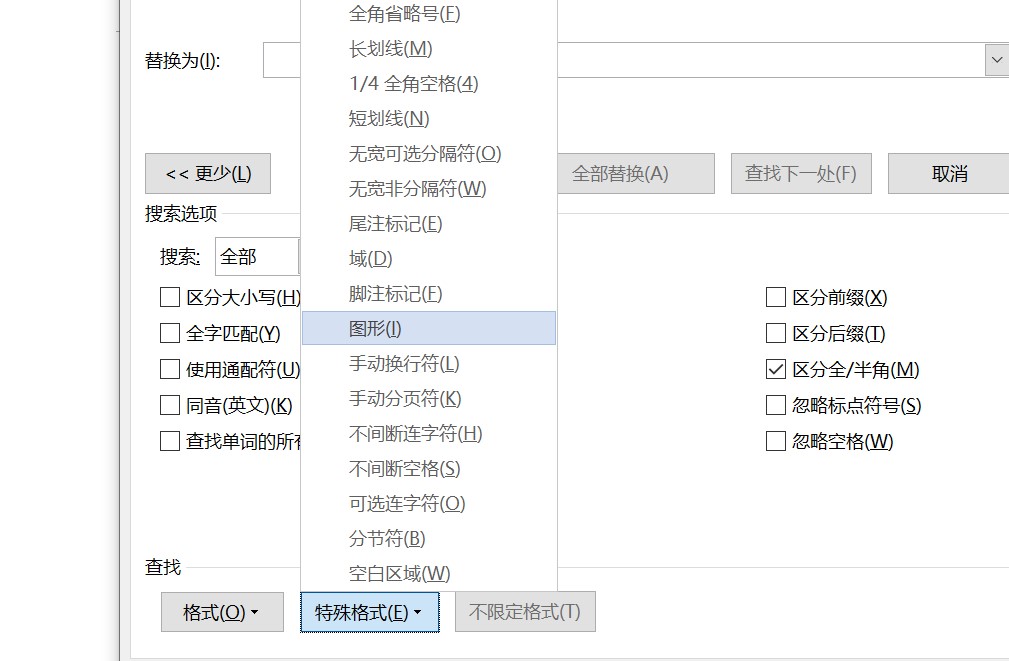Open the 替换为 combo box arrow
The height and width of the screenshot is (661, 1009).
tap(996, 60)
